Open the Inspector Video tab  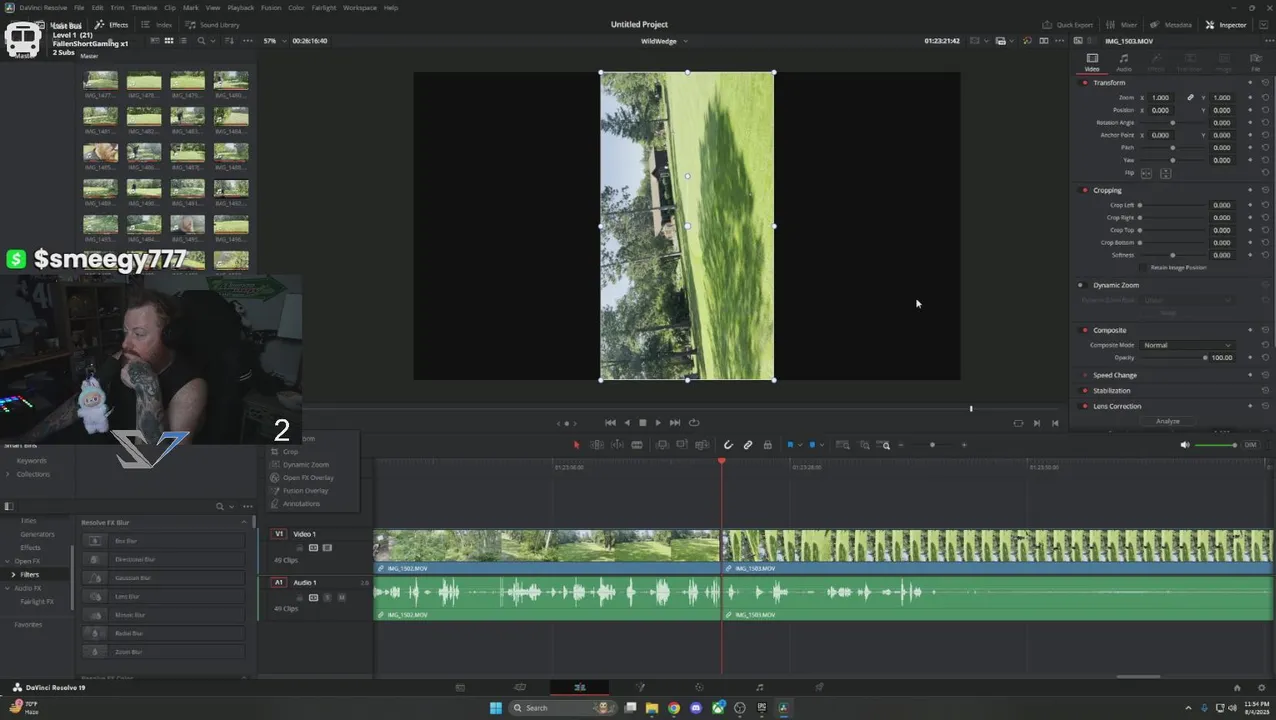1092,62
